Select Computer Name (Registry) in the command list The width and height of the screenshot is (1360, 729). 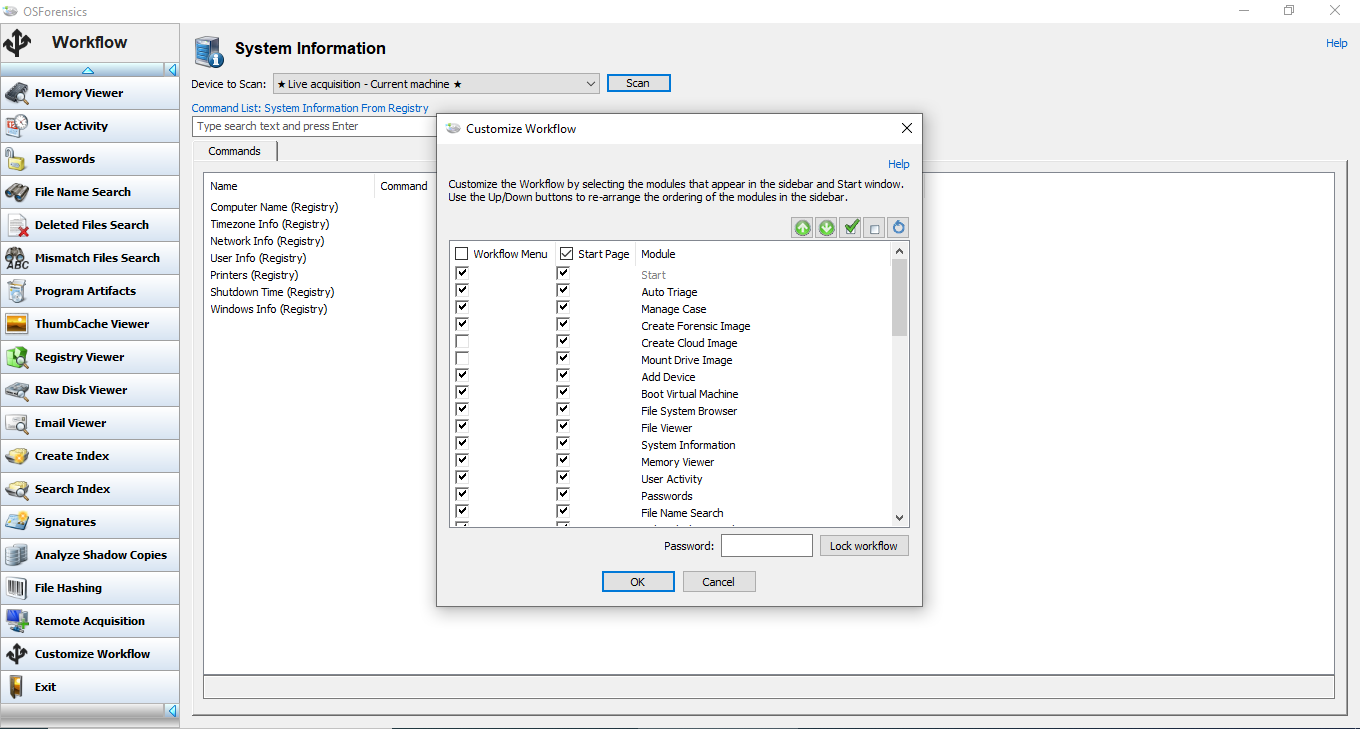274,207
